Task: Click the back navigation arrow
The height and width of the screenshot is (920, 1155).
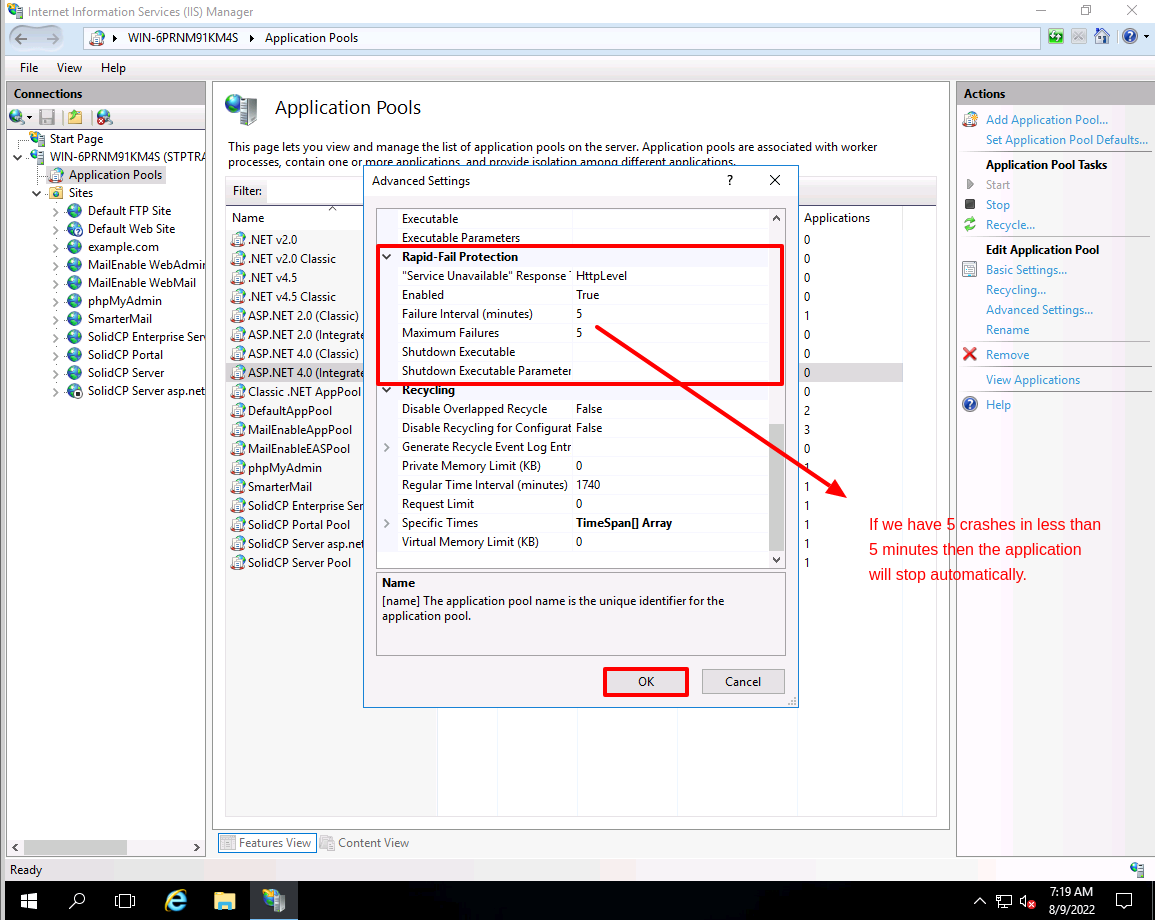Action: [21, 38]
